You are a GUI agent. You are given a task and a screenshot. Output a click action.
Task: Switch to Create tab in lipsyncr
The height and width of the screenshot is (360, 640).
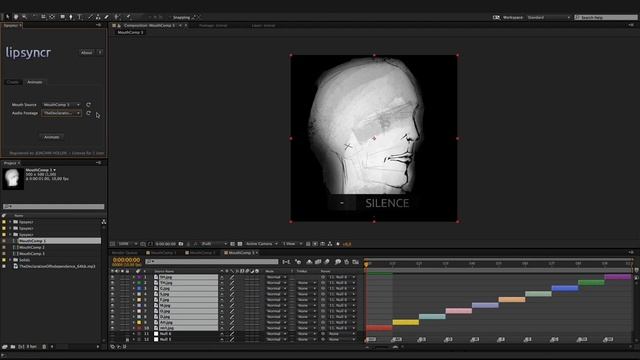pyautogui.click(x=13, y=82)
